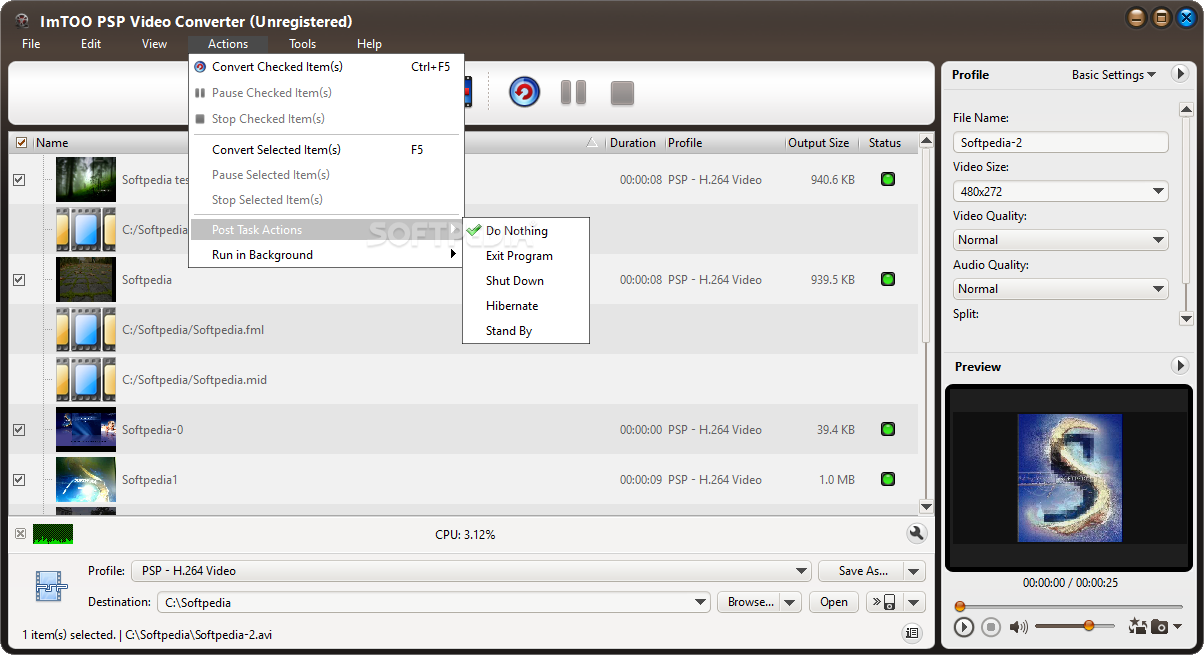Click the Save As... button
Screen dimensions: 1204x655
tap(861, 572)
